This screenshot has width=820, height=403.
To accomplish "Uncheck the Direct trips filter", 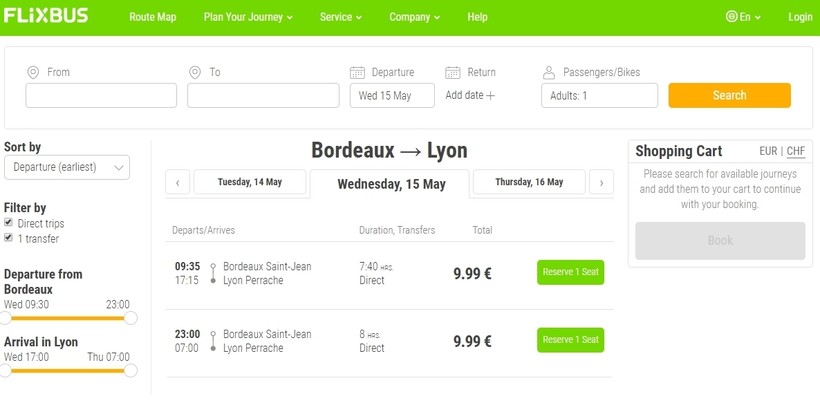I will coord(9,223).
